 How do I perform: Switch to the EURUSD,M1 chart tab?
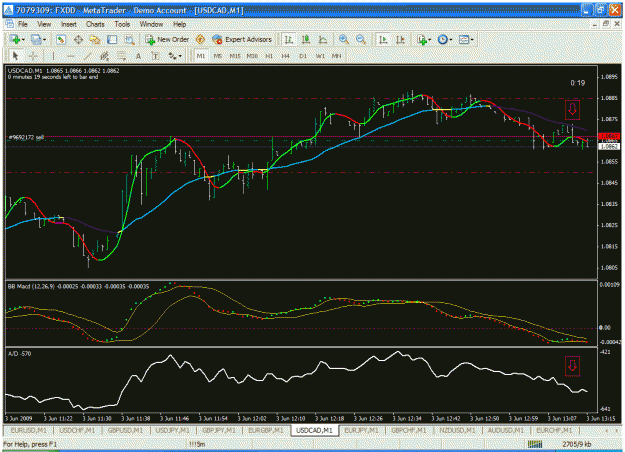pyautogui.click(x=28, y=430)
